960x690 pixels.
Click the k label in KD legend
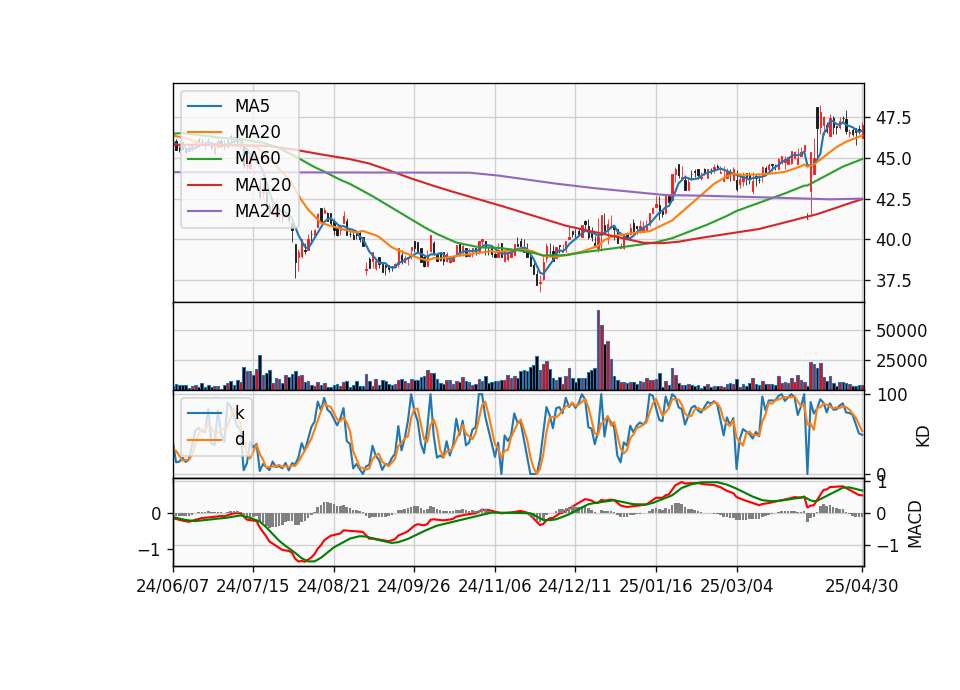pyautogui.click(x=239, y=413)
